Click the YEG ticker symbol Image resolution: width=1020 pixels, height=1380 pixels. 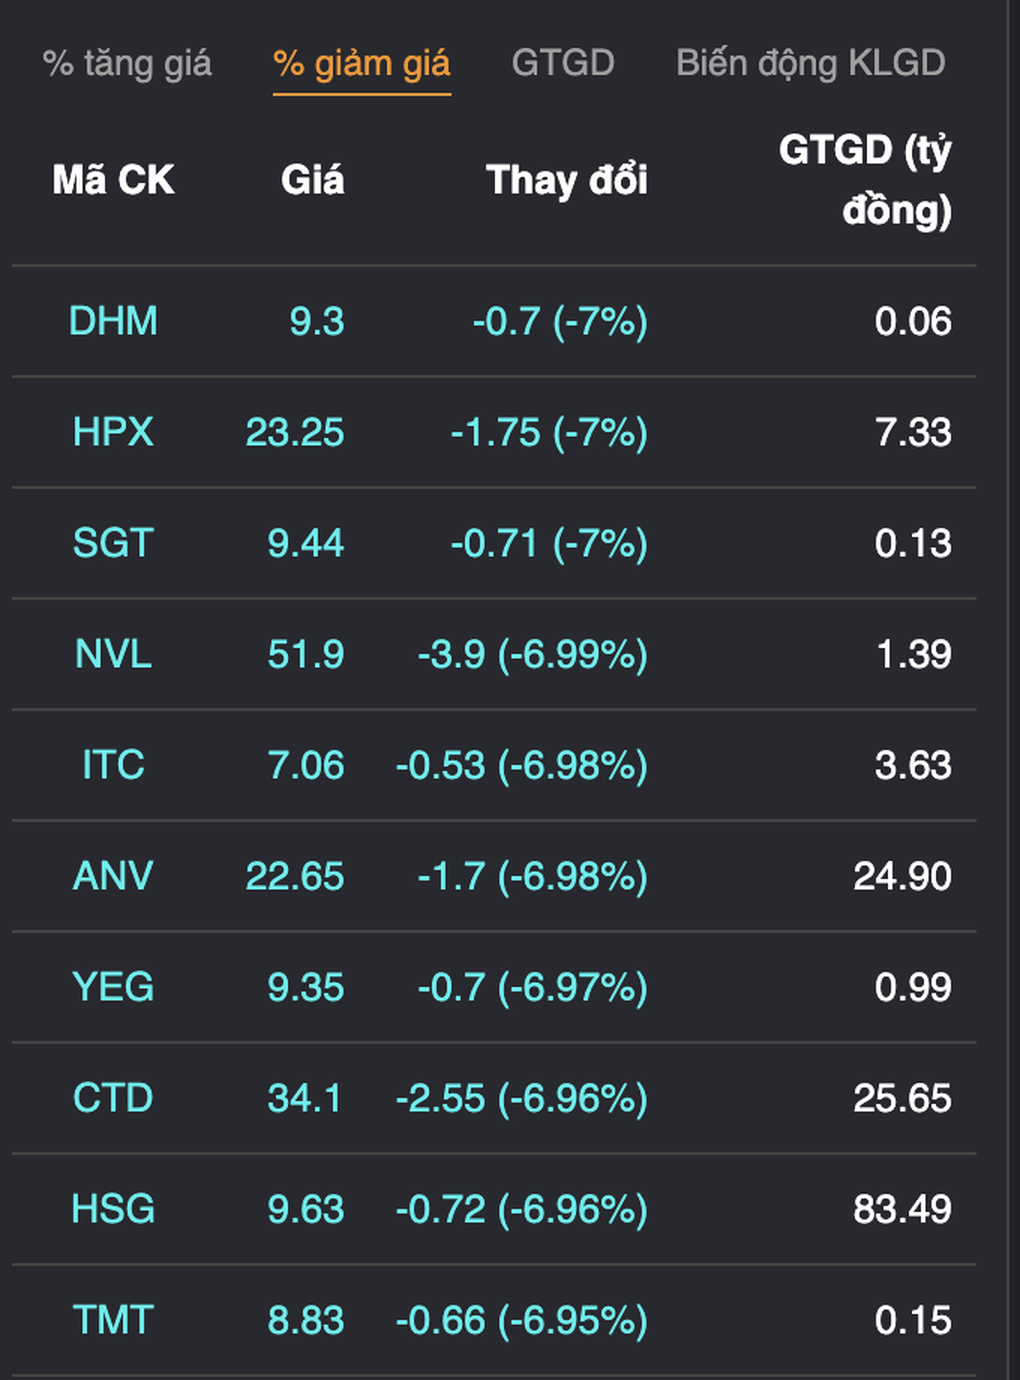[x=113, y=987]
